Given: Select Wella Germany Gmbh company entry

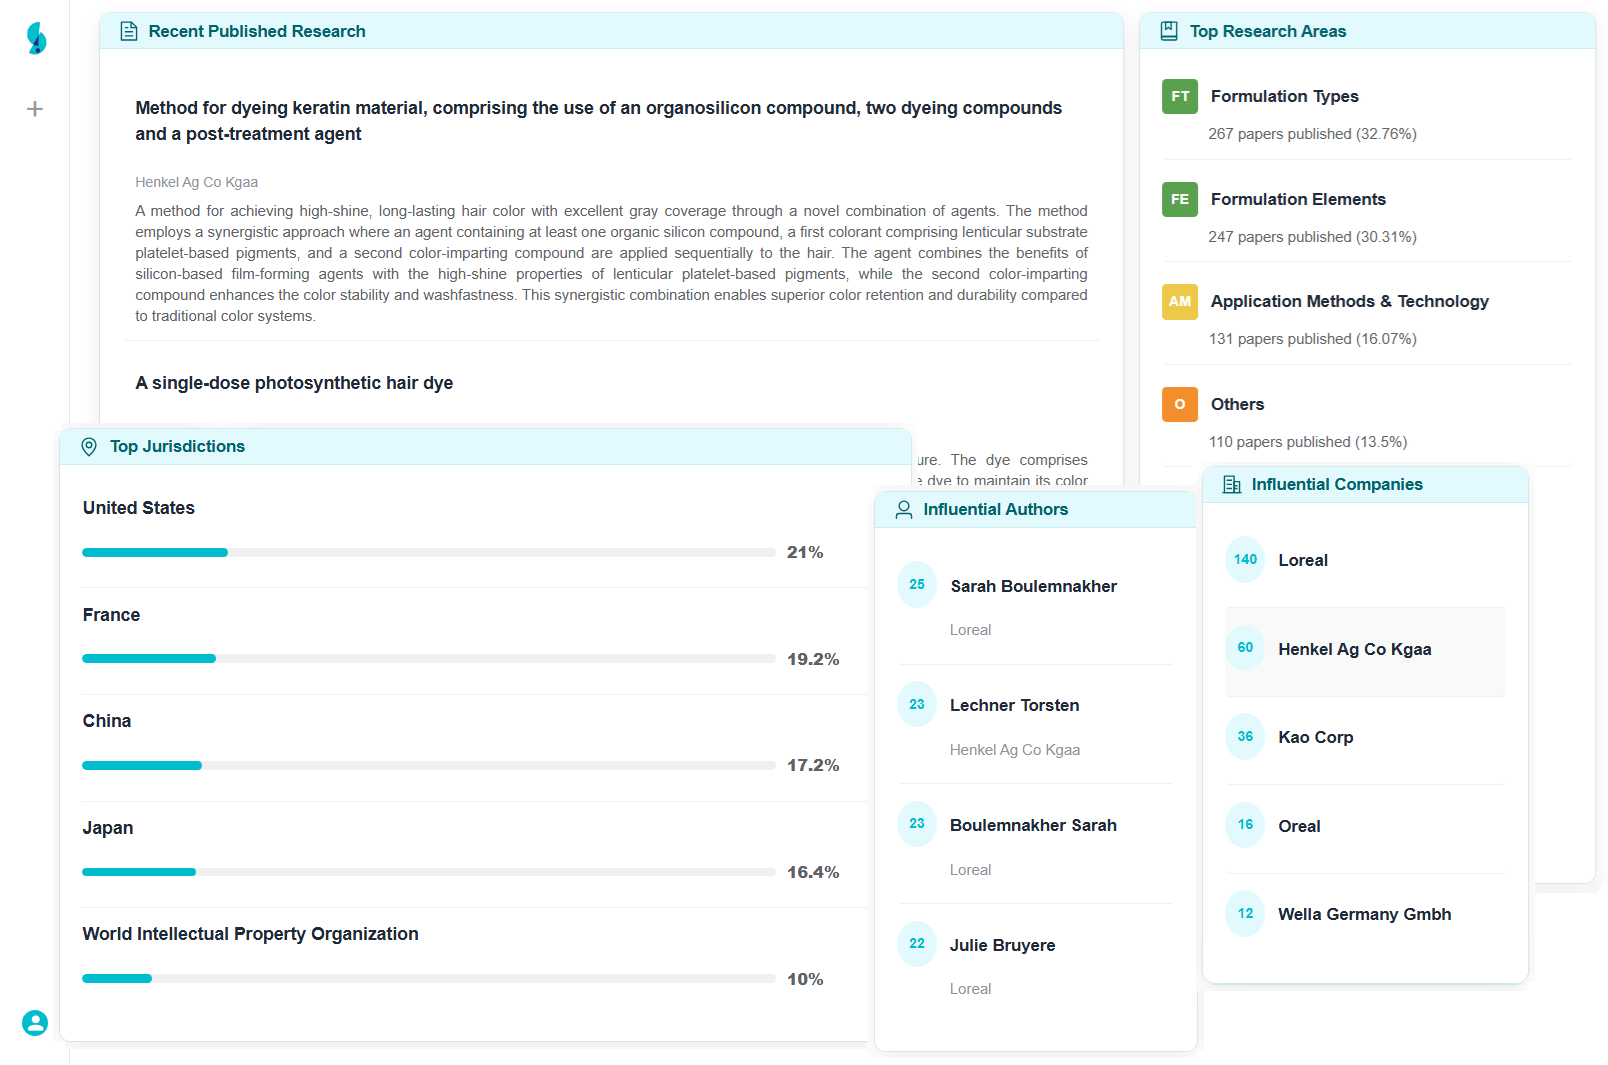Looking at the screenshot, I should (x=1364, y=915).
